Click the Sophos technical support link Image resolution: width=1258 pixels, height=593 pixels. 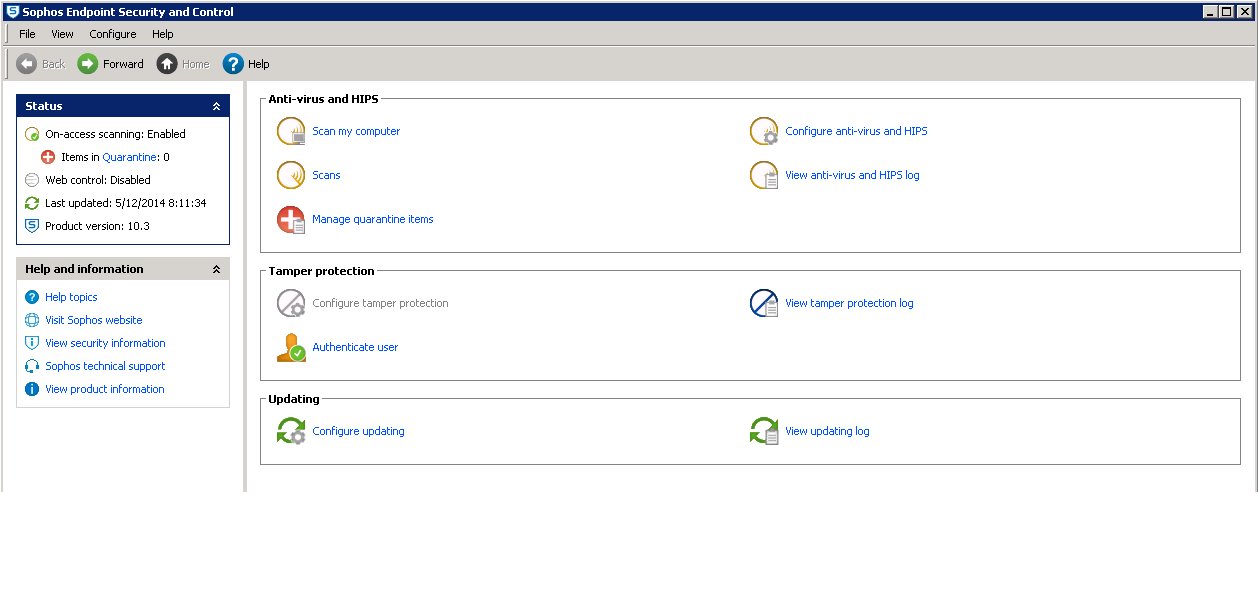click(106, 365)
